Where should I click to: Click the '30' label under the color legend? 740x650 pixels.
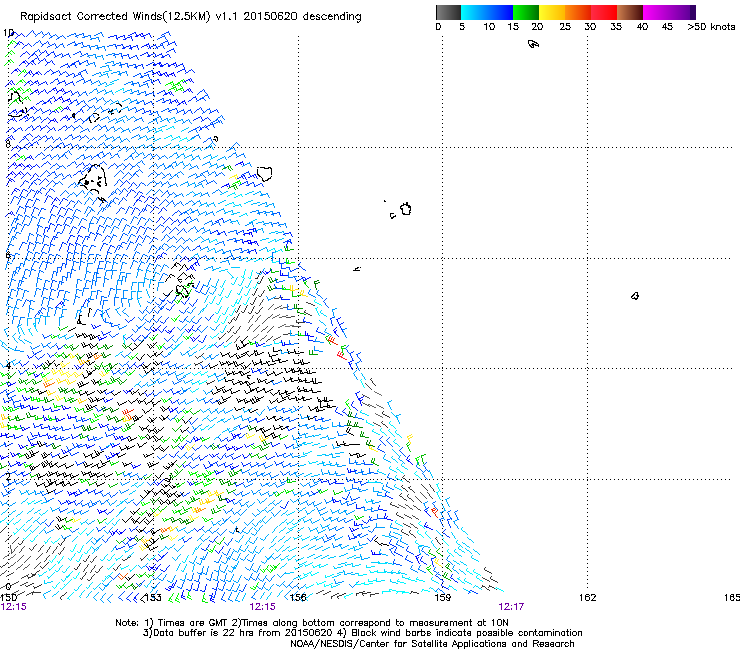click(x=590, y=27)
